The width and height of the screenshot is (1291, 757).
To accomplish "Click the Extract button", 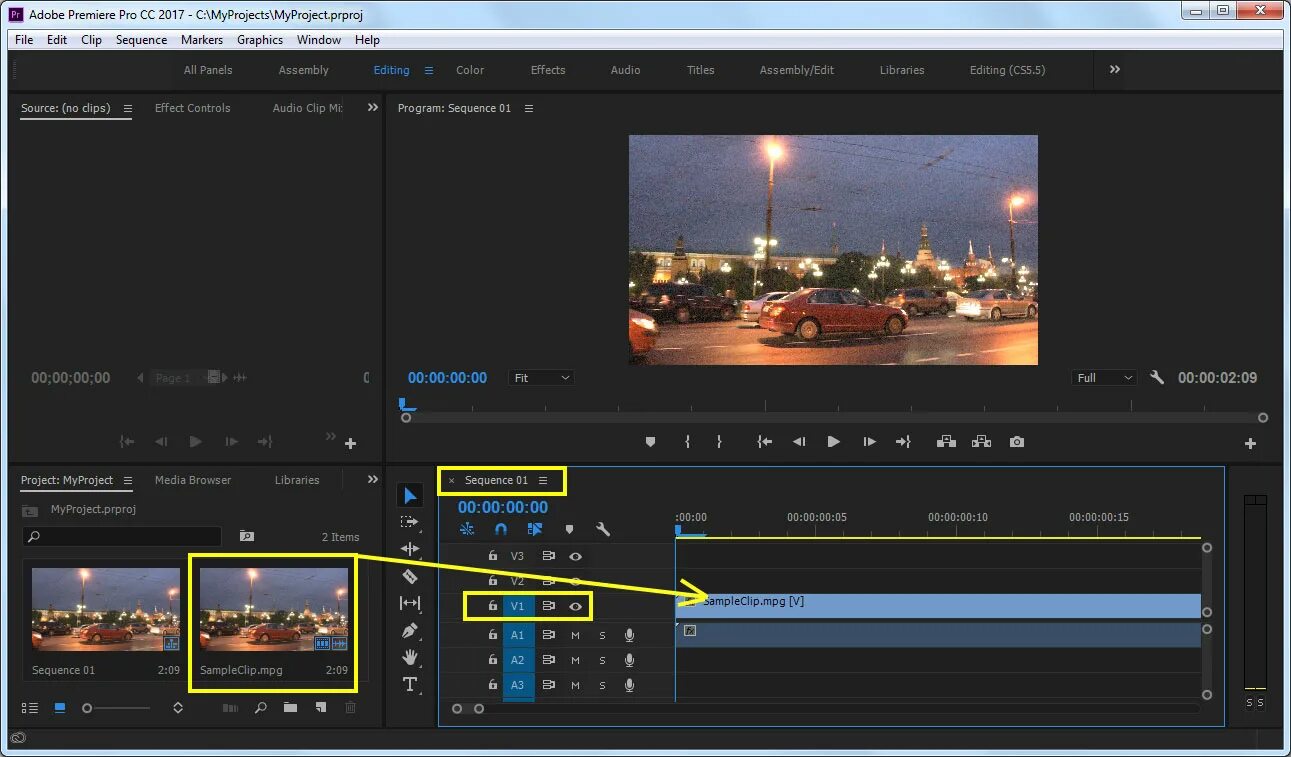I will [981, 442].
